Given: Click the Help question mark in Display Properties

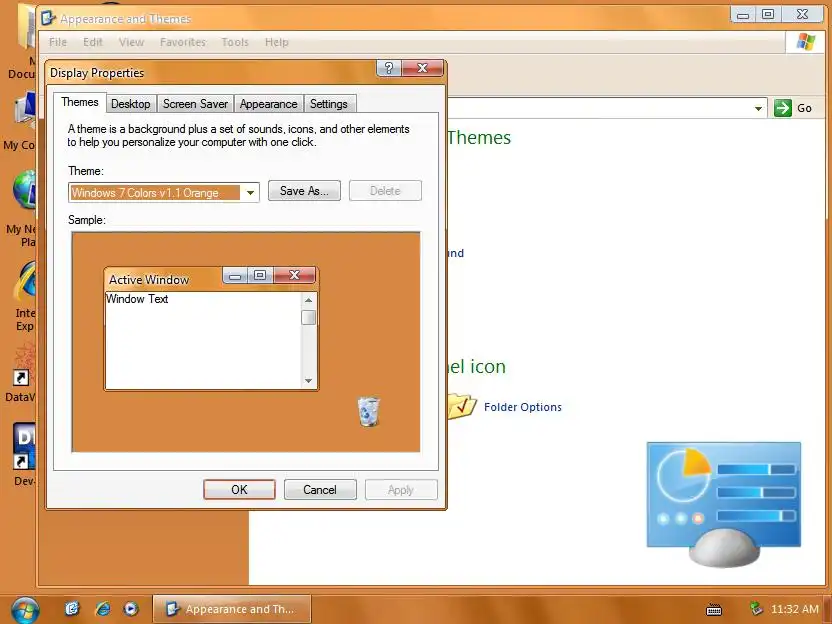Looking at the screenshot, I should (389, 68).
